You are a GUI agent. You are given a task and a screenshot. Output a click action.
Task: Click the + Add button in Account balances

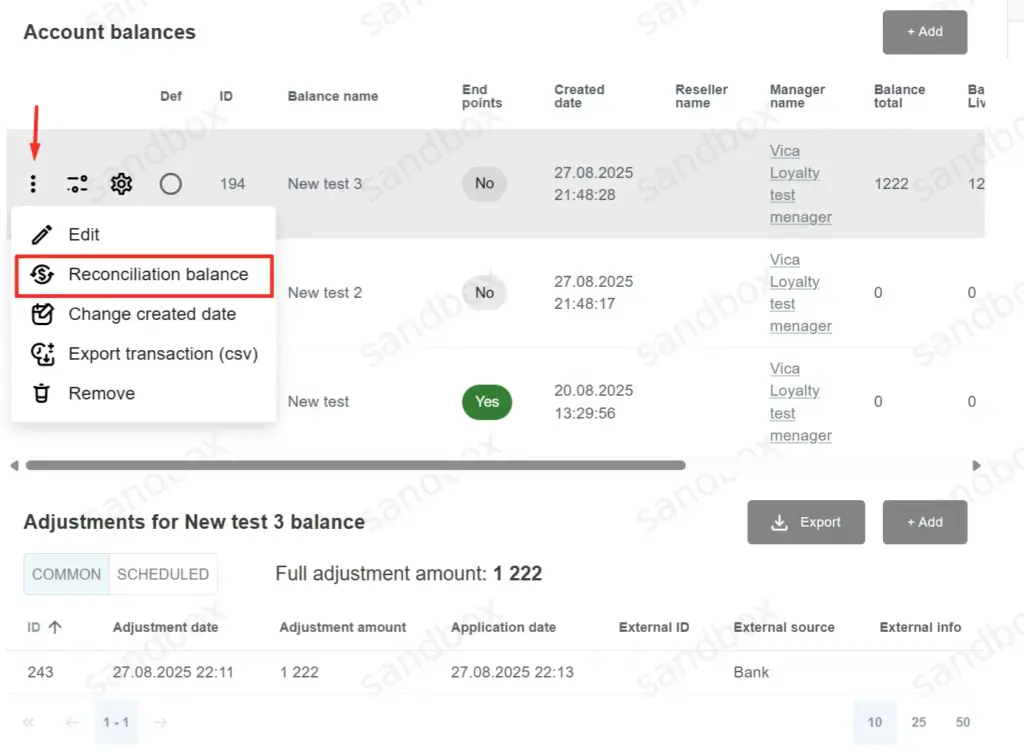click(x=924, y=32)
